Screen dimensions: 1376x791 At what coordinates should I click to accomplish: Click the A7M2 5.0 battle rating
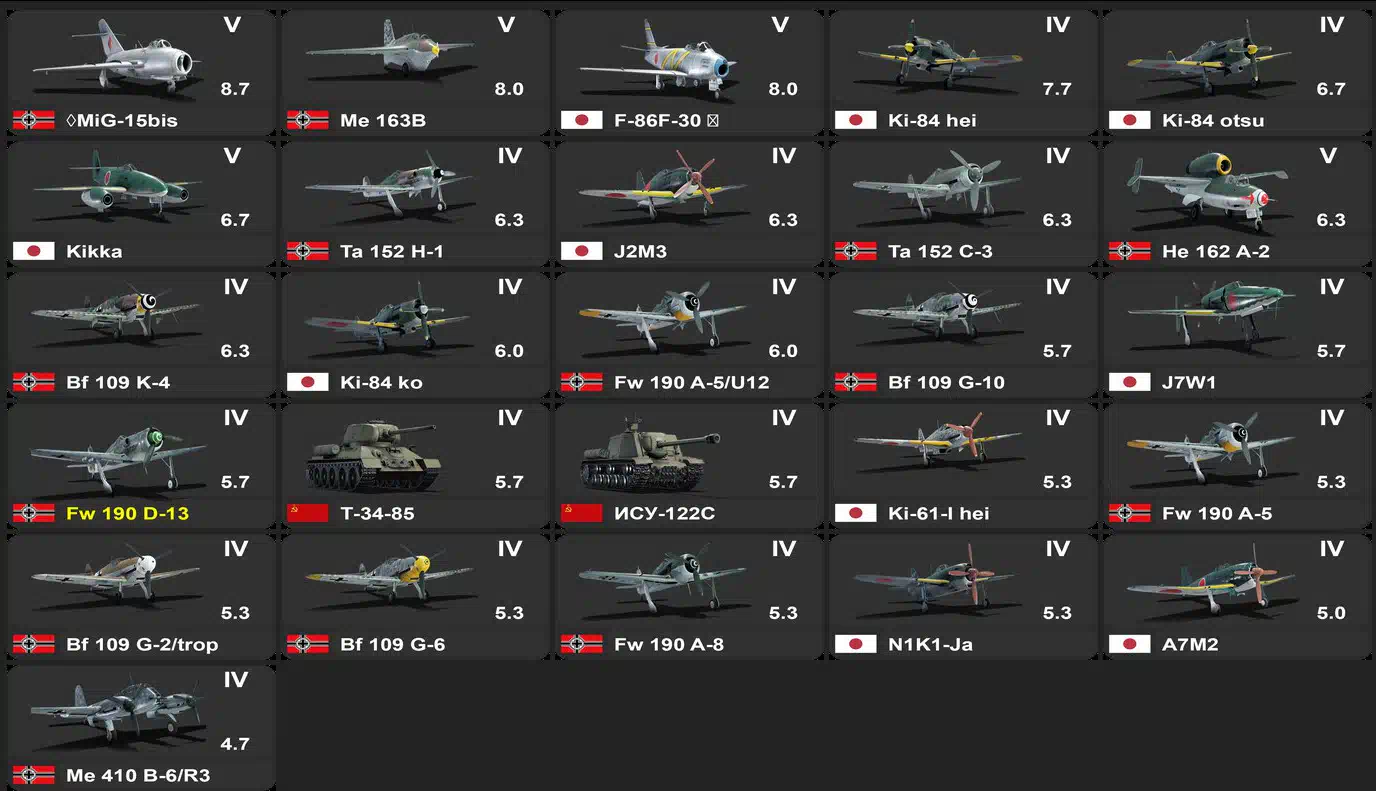[x=1331, y=613]
